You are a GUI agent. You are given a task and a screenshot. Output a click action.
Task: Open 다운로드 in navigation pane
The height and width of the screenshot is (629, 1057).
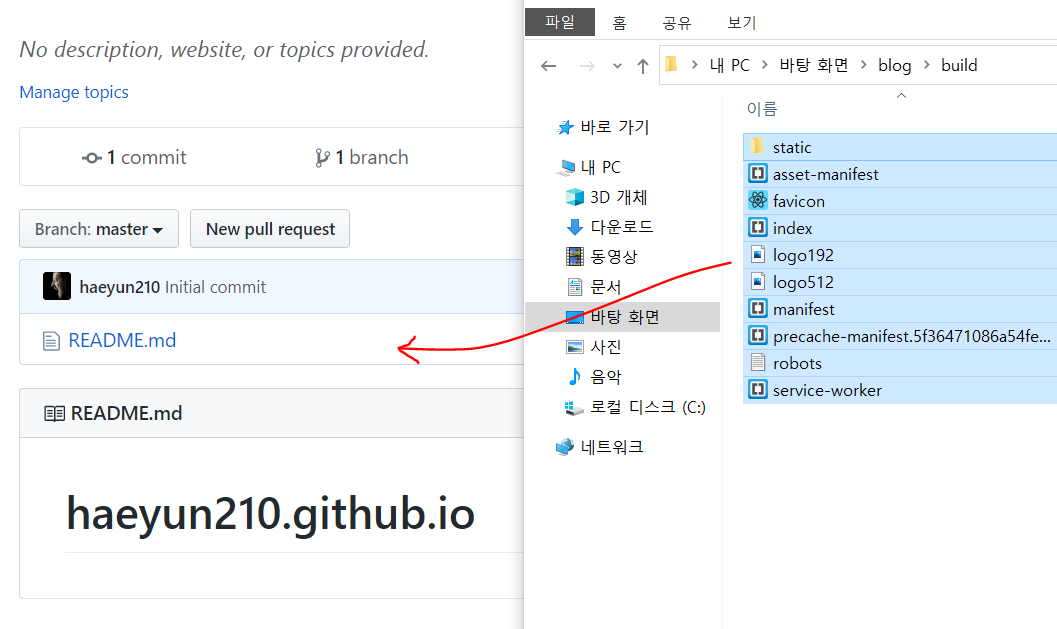click(621, 227)
